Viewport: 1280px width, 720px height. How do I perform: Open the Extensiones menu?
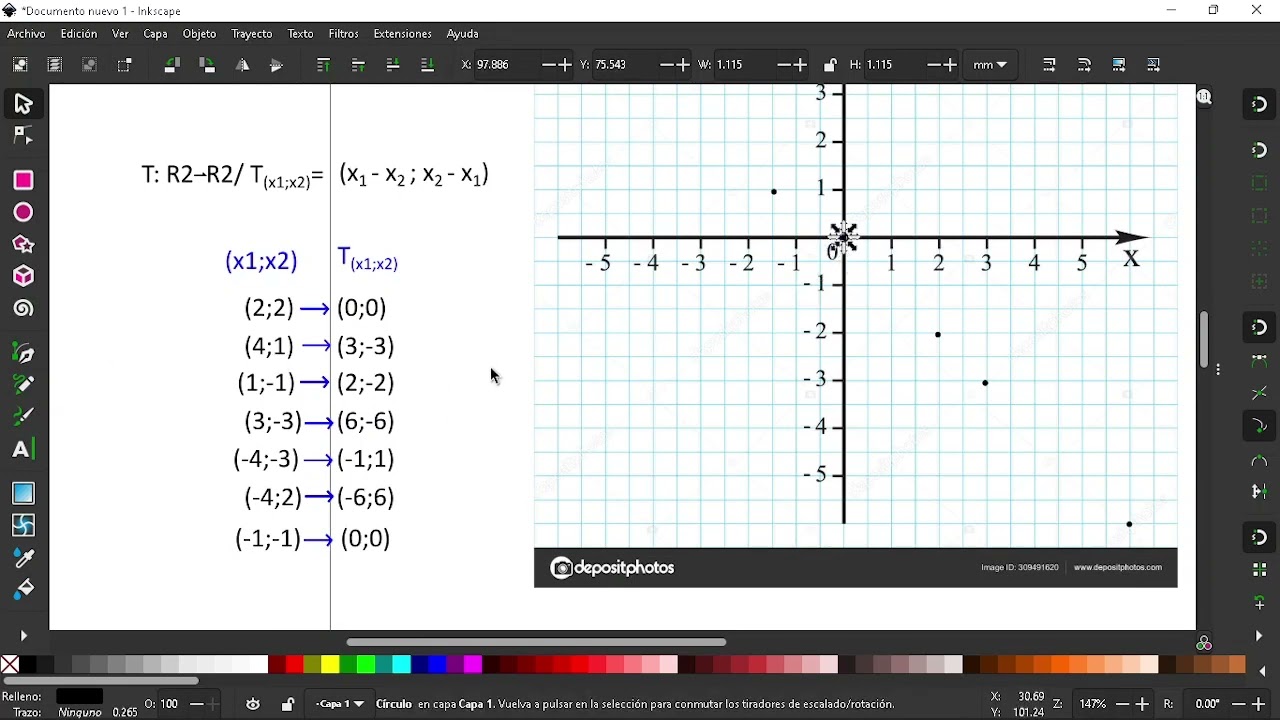402,34
